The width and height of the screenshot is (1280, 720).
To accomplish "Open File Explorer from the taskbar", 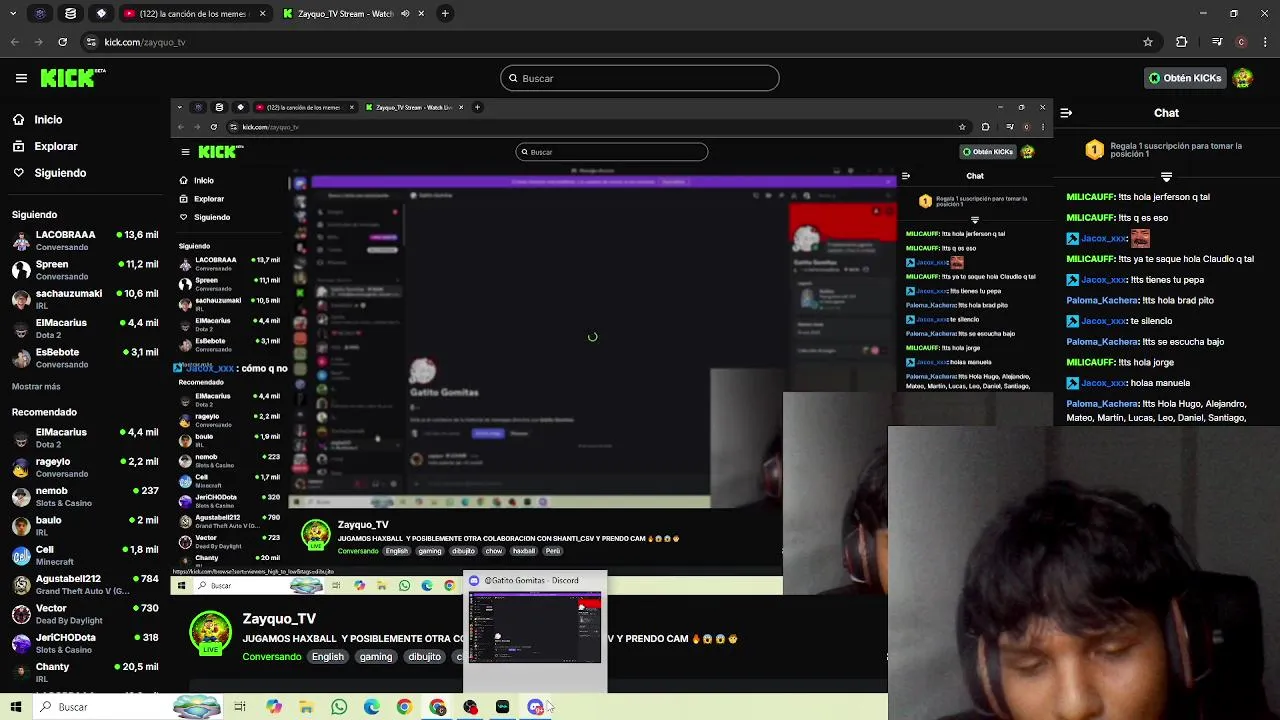I will [306, 707].
